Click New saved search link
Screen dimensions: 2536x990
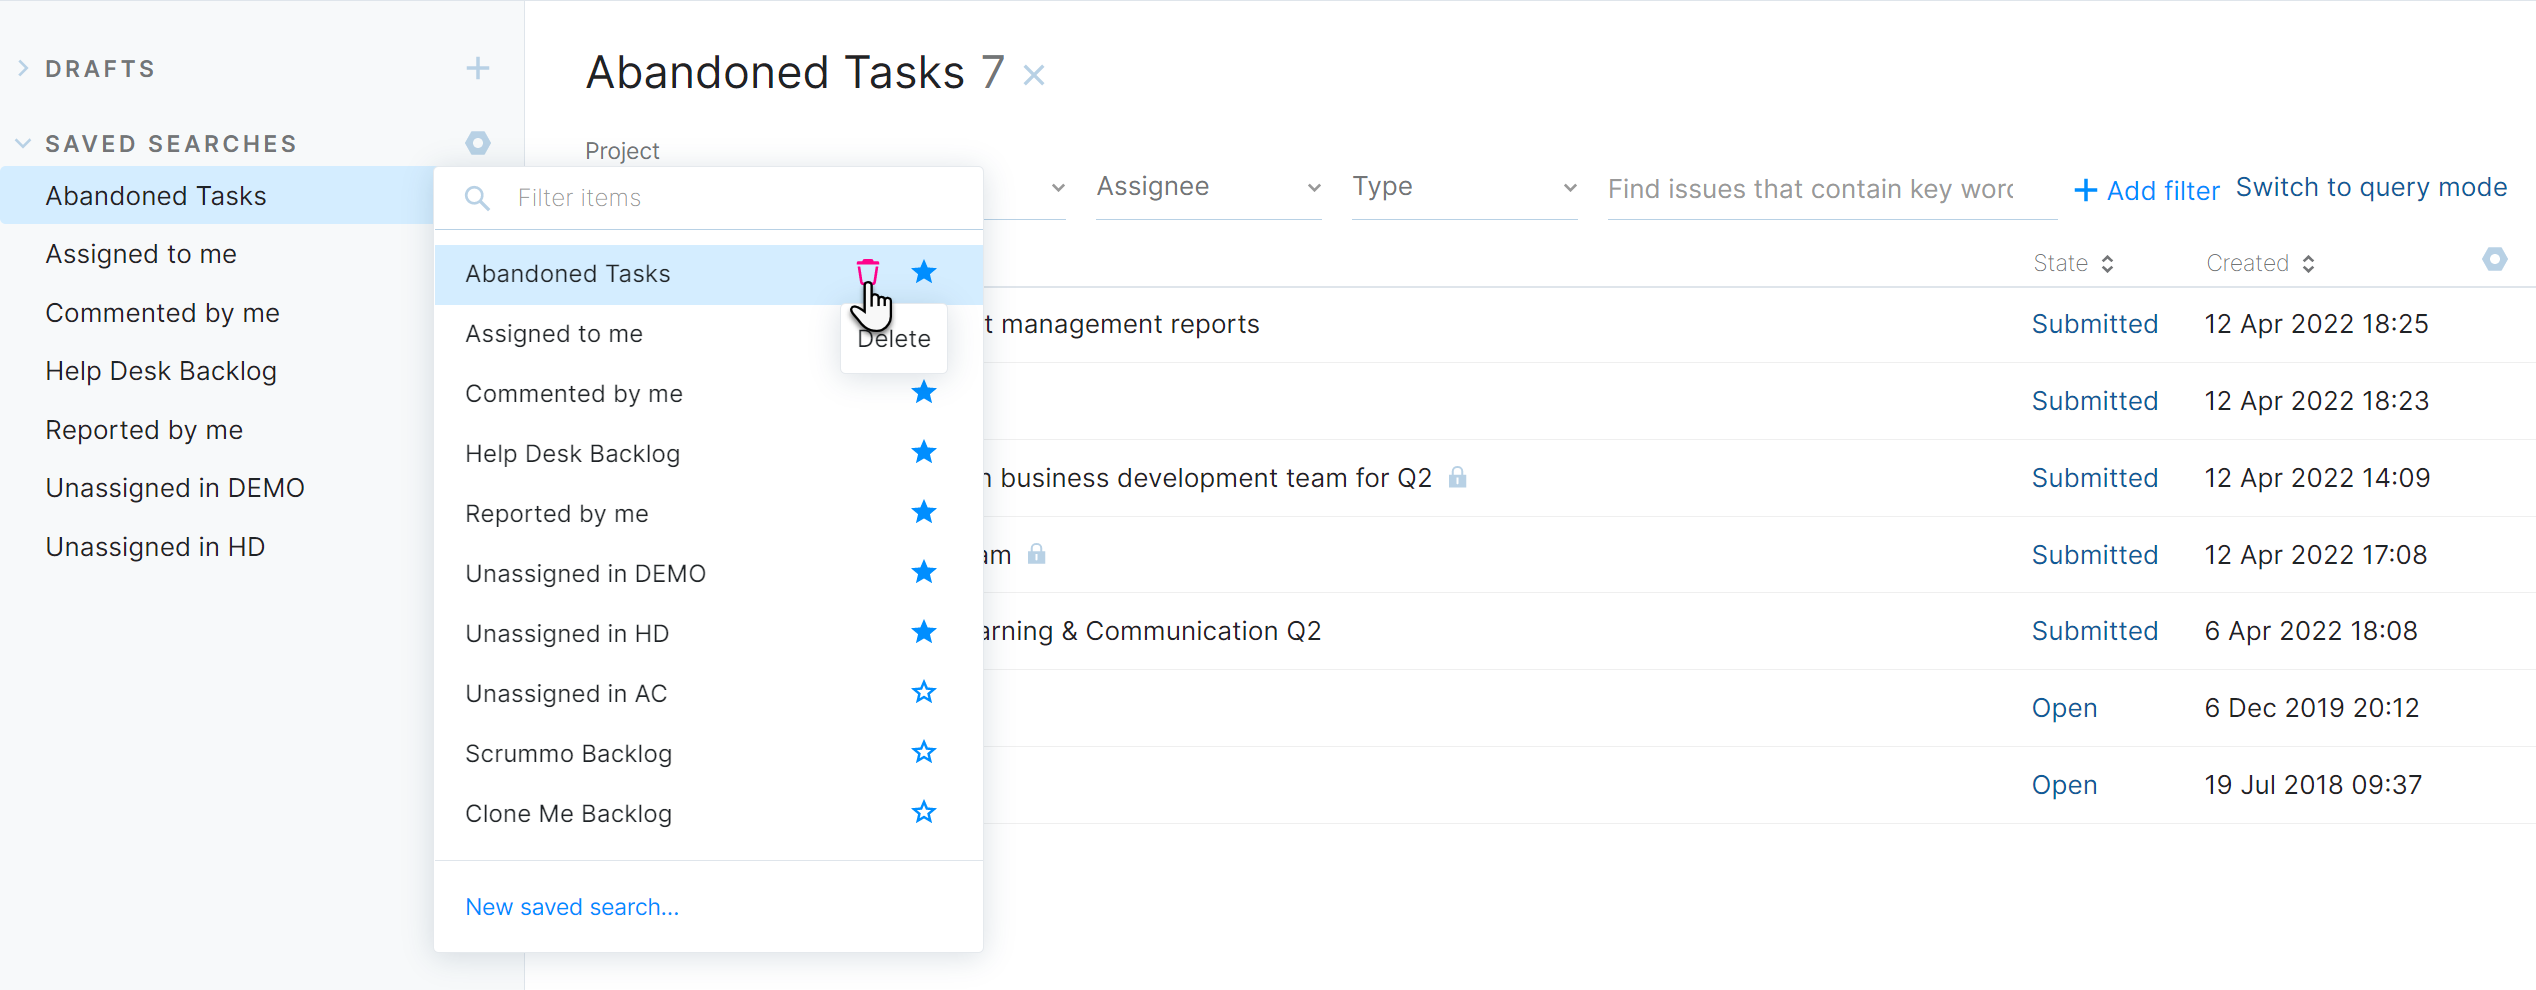[572, 907]
